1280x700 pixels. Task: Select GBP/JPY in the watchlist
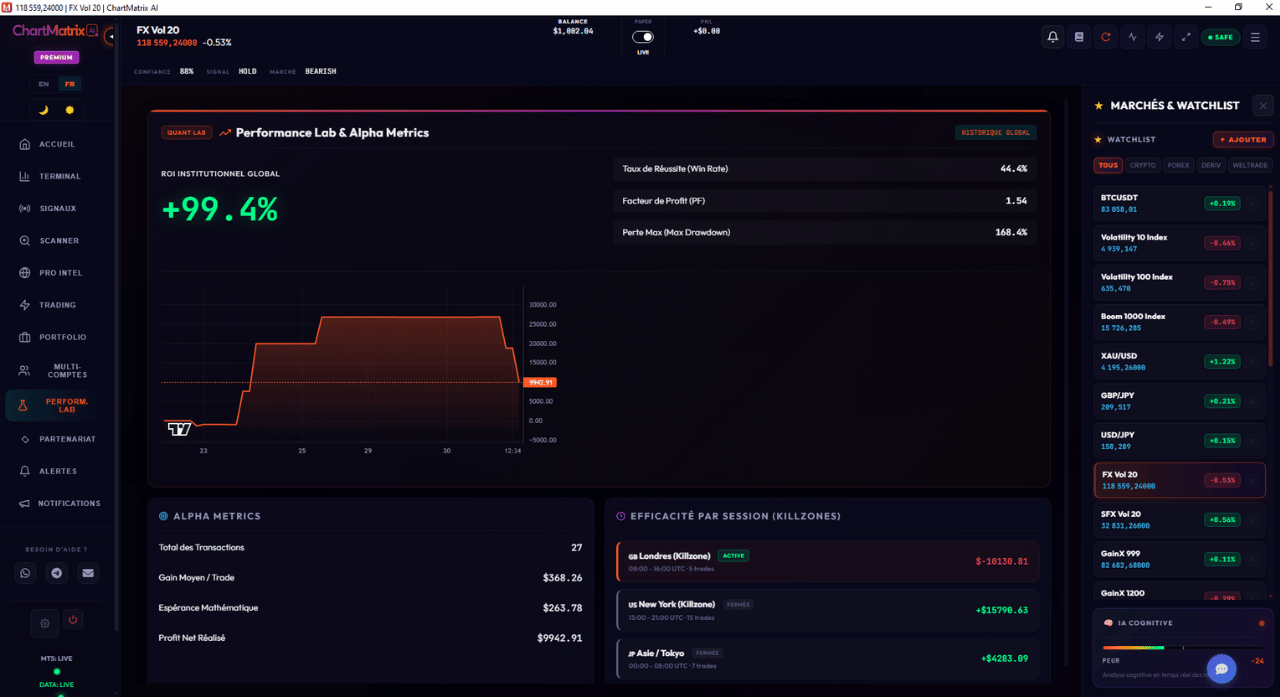tap(1180, 401)
